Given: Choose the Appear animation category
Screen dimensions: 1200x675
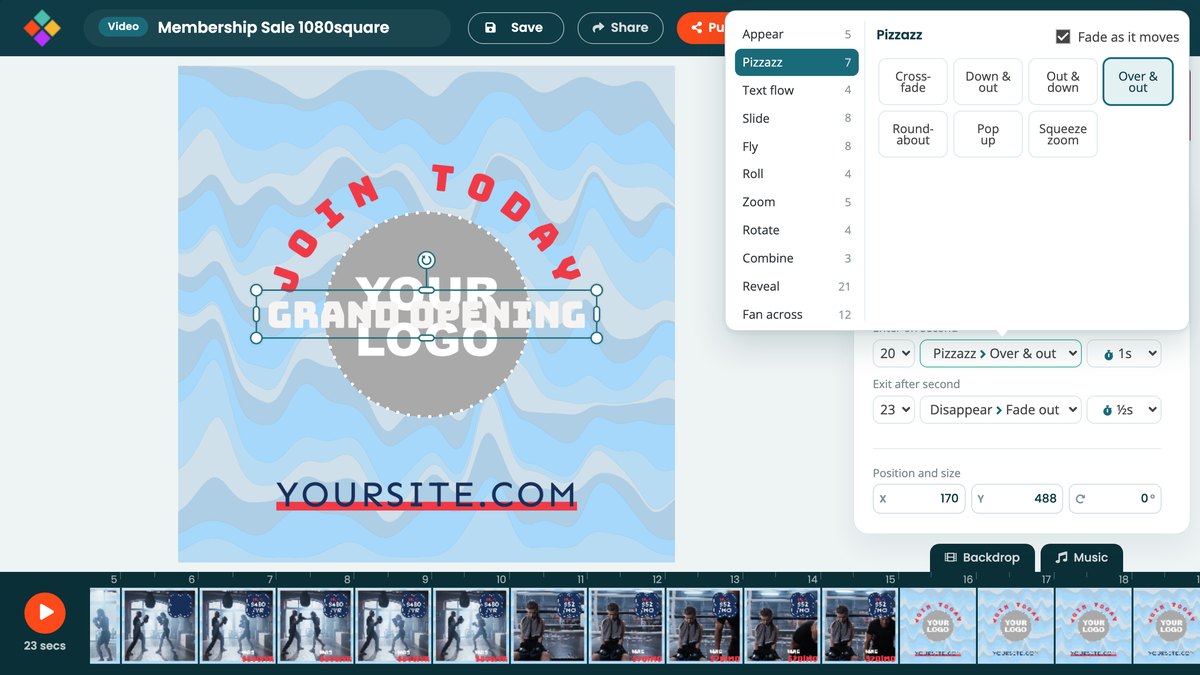Looking at the screenshot, I should tap(796, 34).
